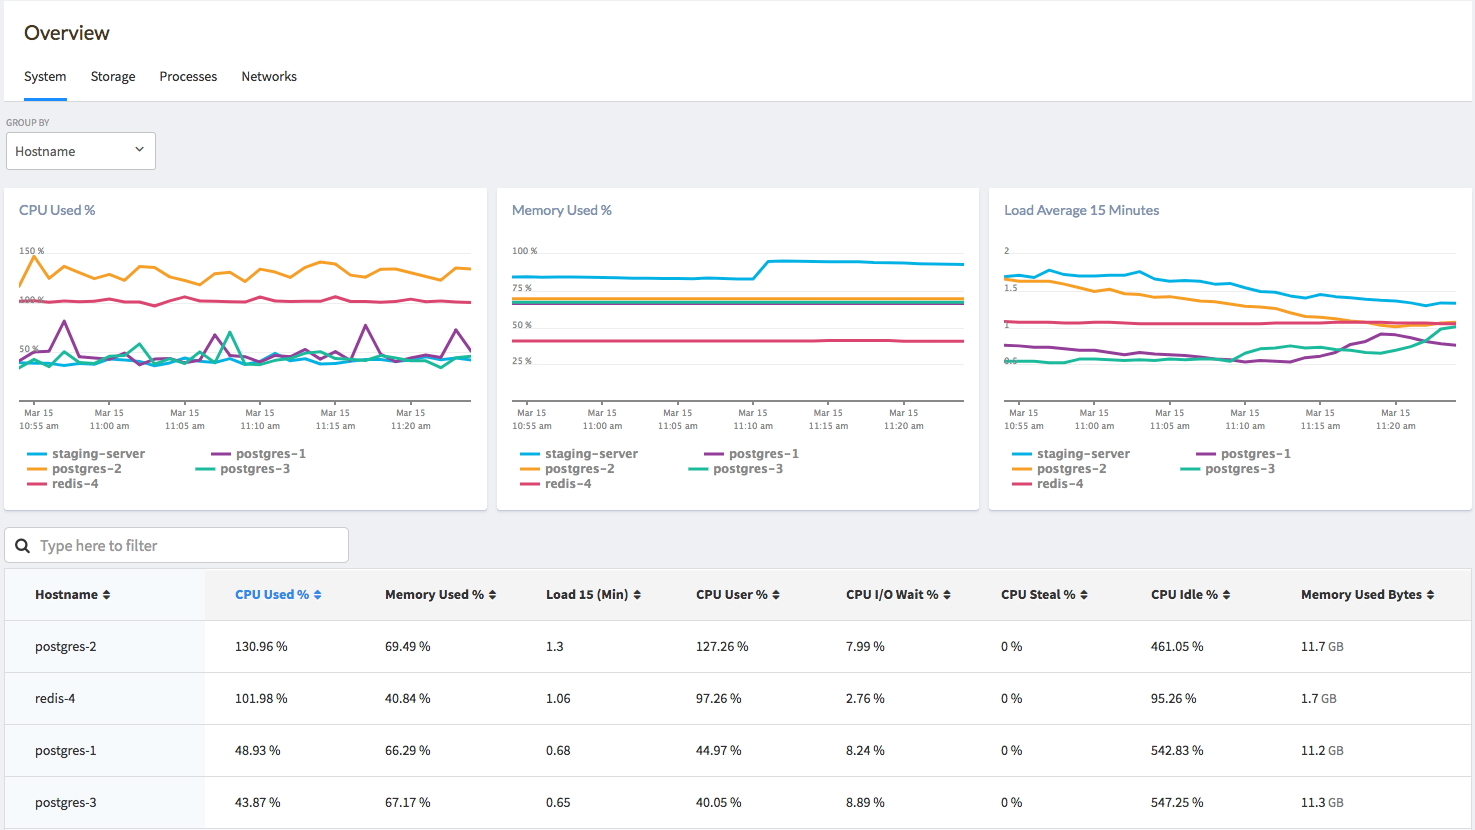1475x830 pixels.
Task: Sort by CPU Steal % arrows
Action: pos(1084,595)
